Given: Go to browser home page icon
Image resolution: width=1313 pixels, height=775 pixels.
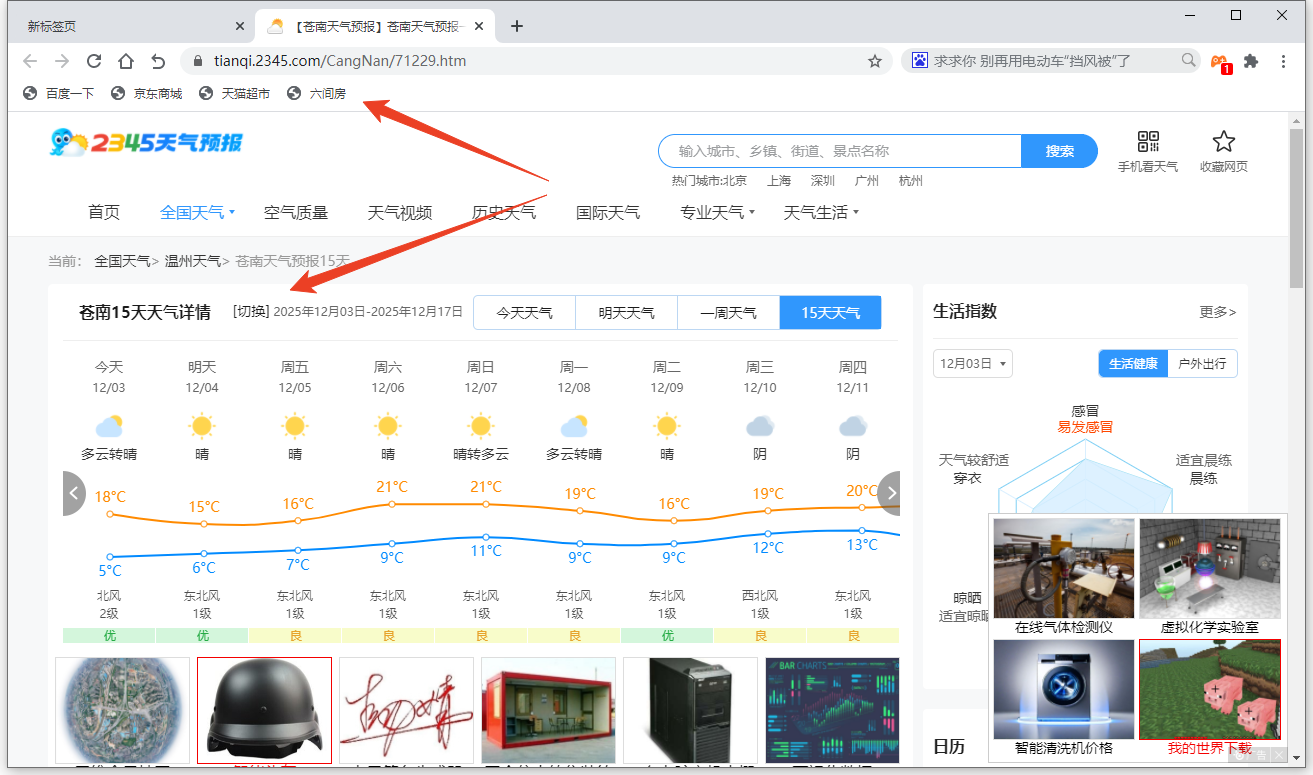Looking at the screenshot, I should 126,61.
